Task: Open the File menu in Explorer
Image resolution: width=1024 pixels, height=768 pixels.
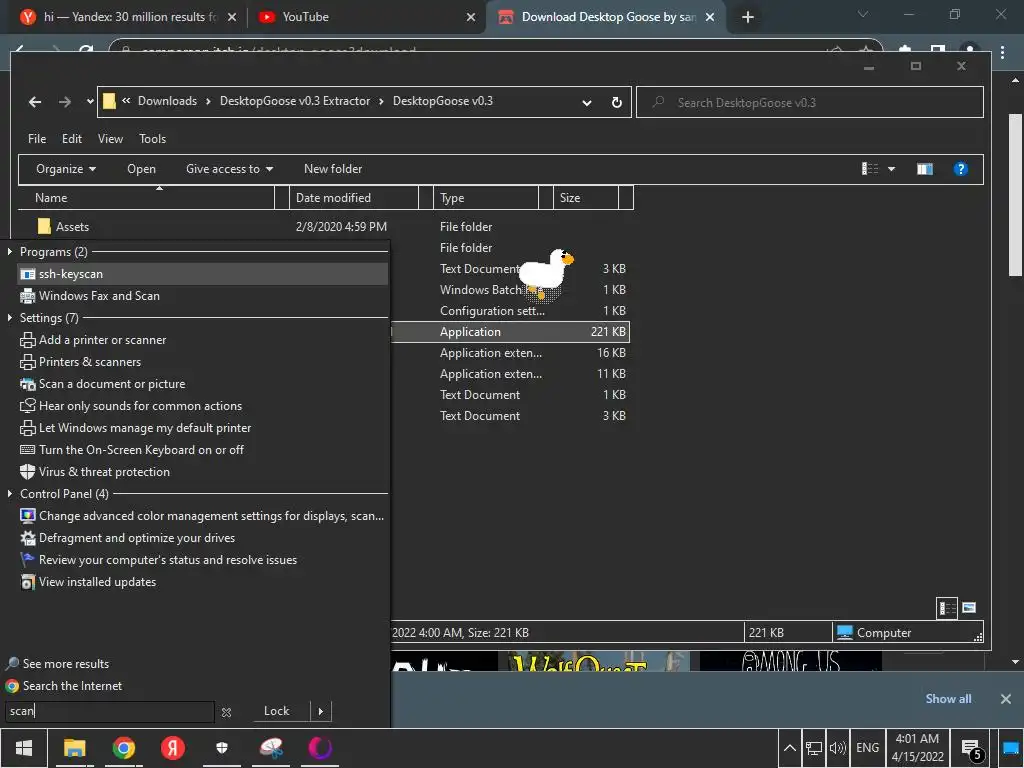Action: [37, 138]
